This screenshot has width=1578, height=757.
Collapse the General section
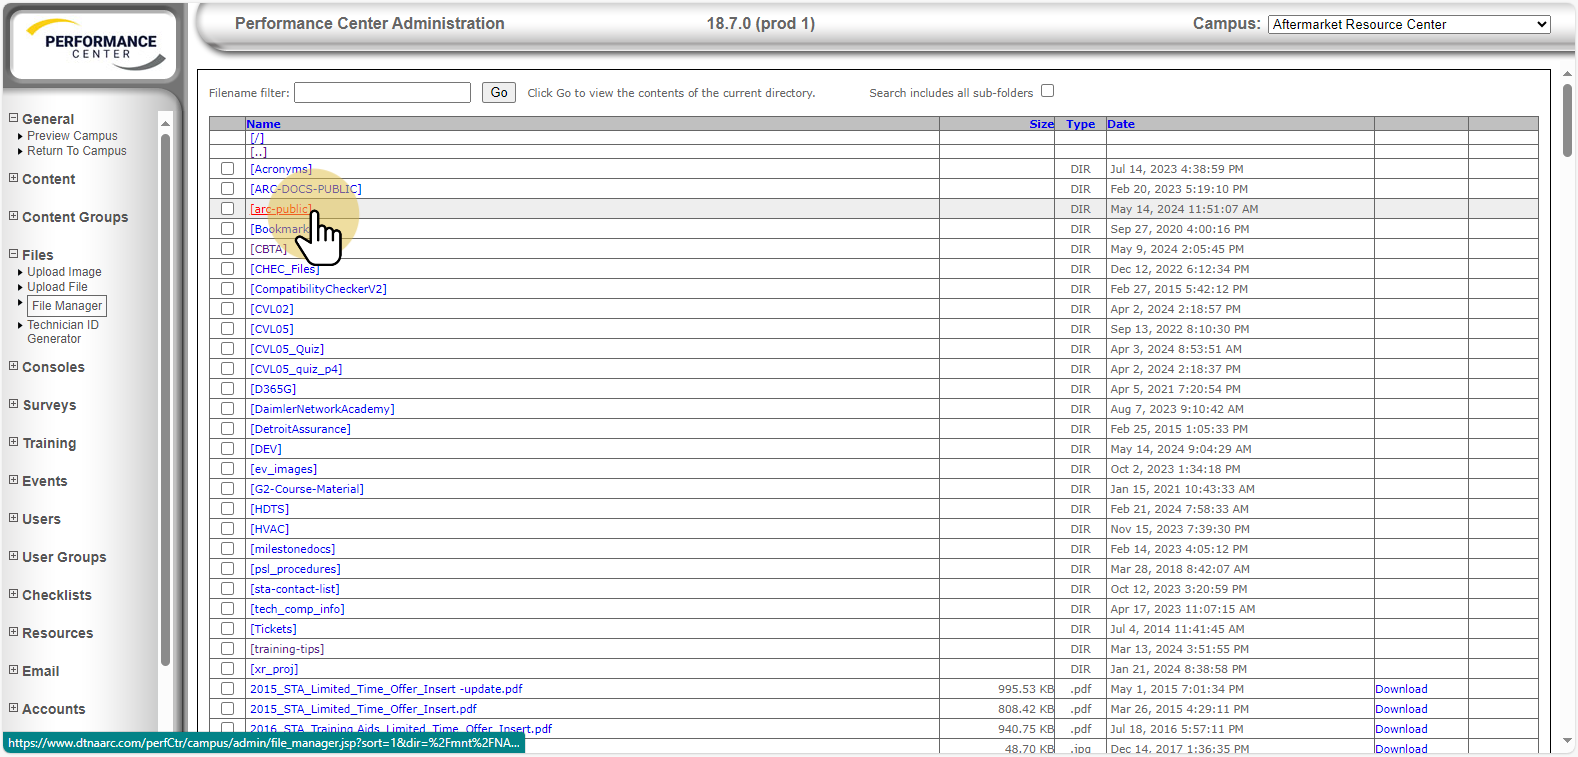coord(14,118)
